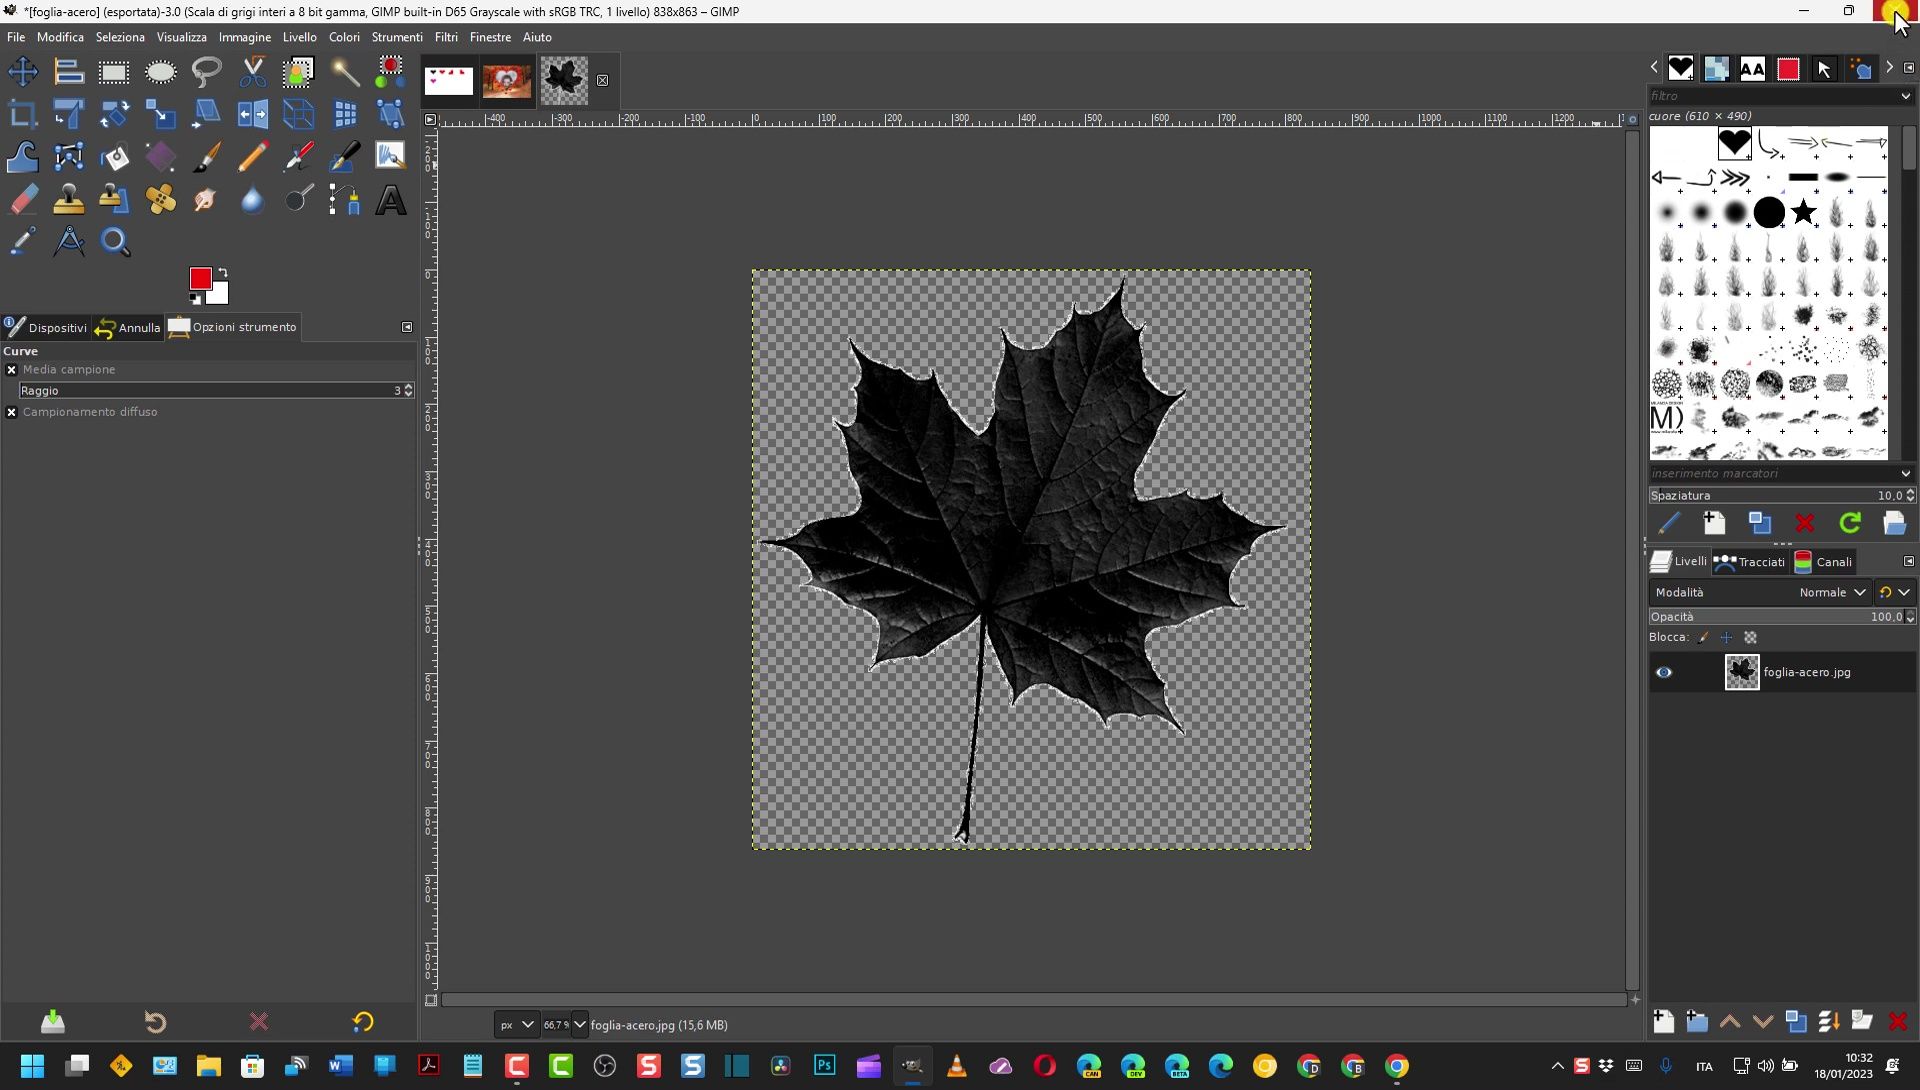The height and width of the screenshot is (1090, 1920).
Task: Open the px unit dropdown in status bar
Action: coord(517,1025)
